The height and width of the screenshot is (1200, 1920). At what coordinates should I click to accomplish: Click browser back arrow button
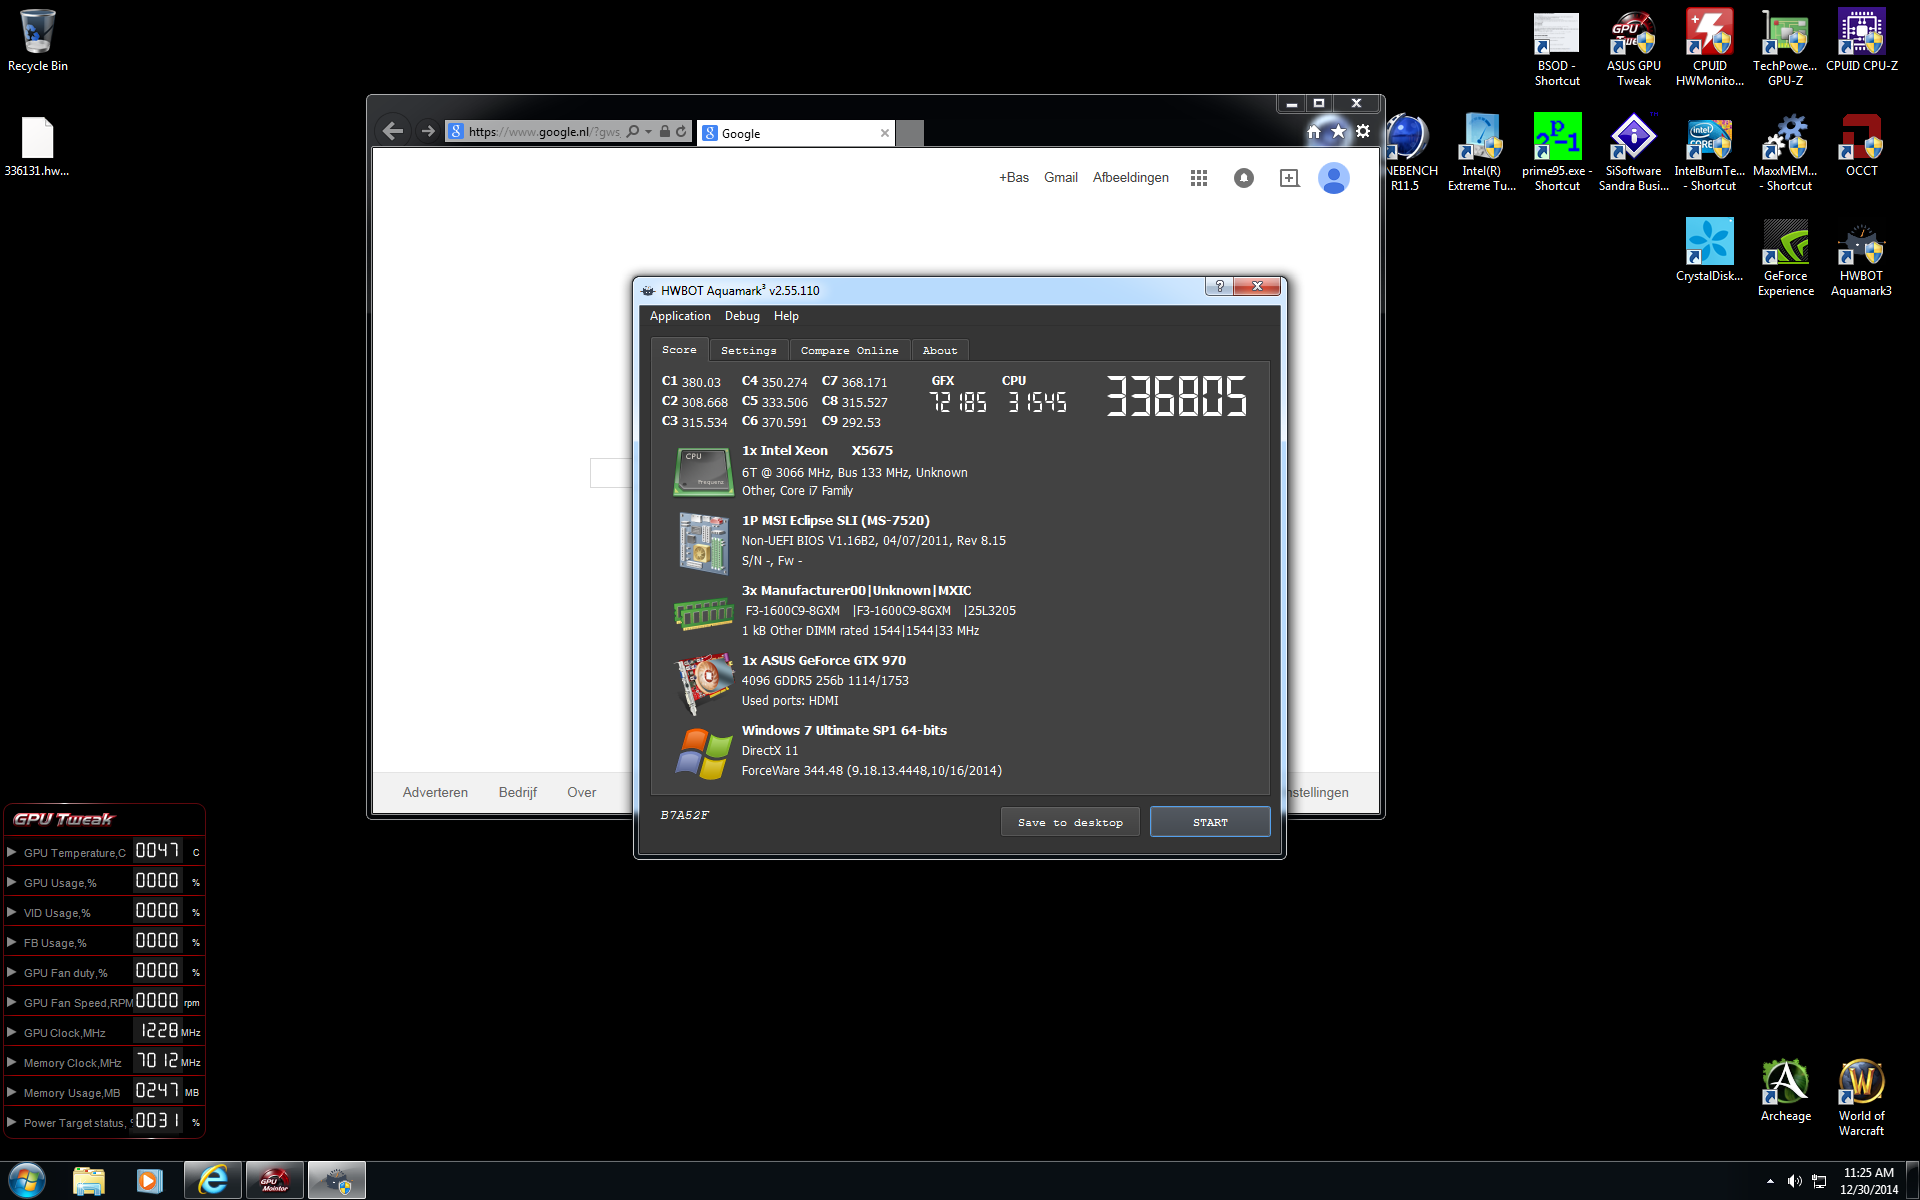click(x=393, y=131)
